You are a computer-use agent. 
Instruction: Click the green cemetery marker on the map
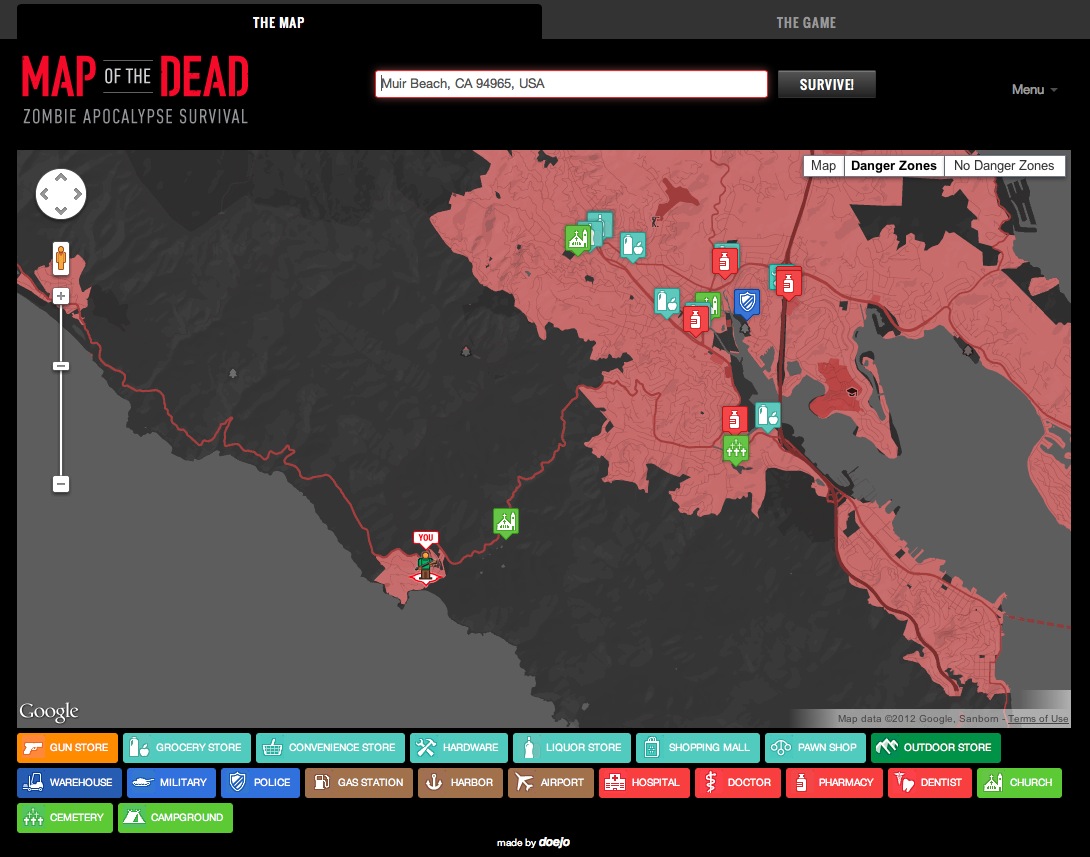tap(735, 448)
